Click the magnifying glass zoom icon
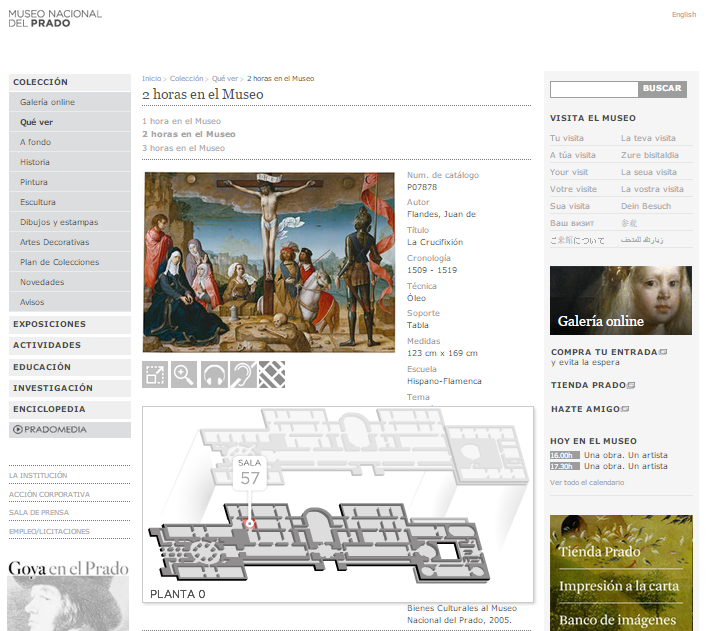Viewport: 712px width, 631px height. pos(184,374)
